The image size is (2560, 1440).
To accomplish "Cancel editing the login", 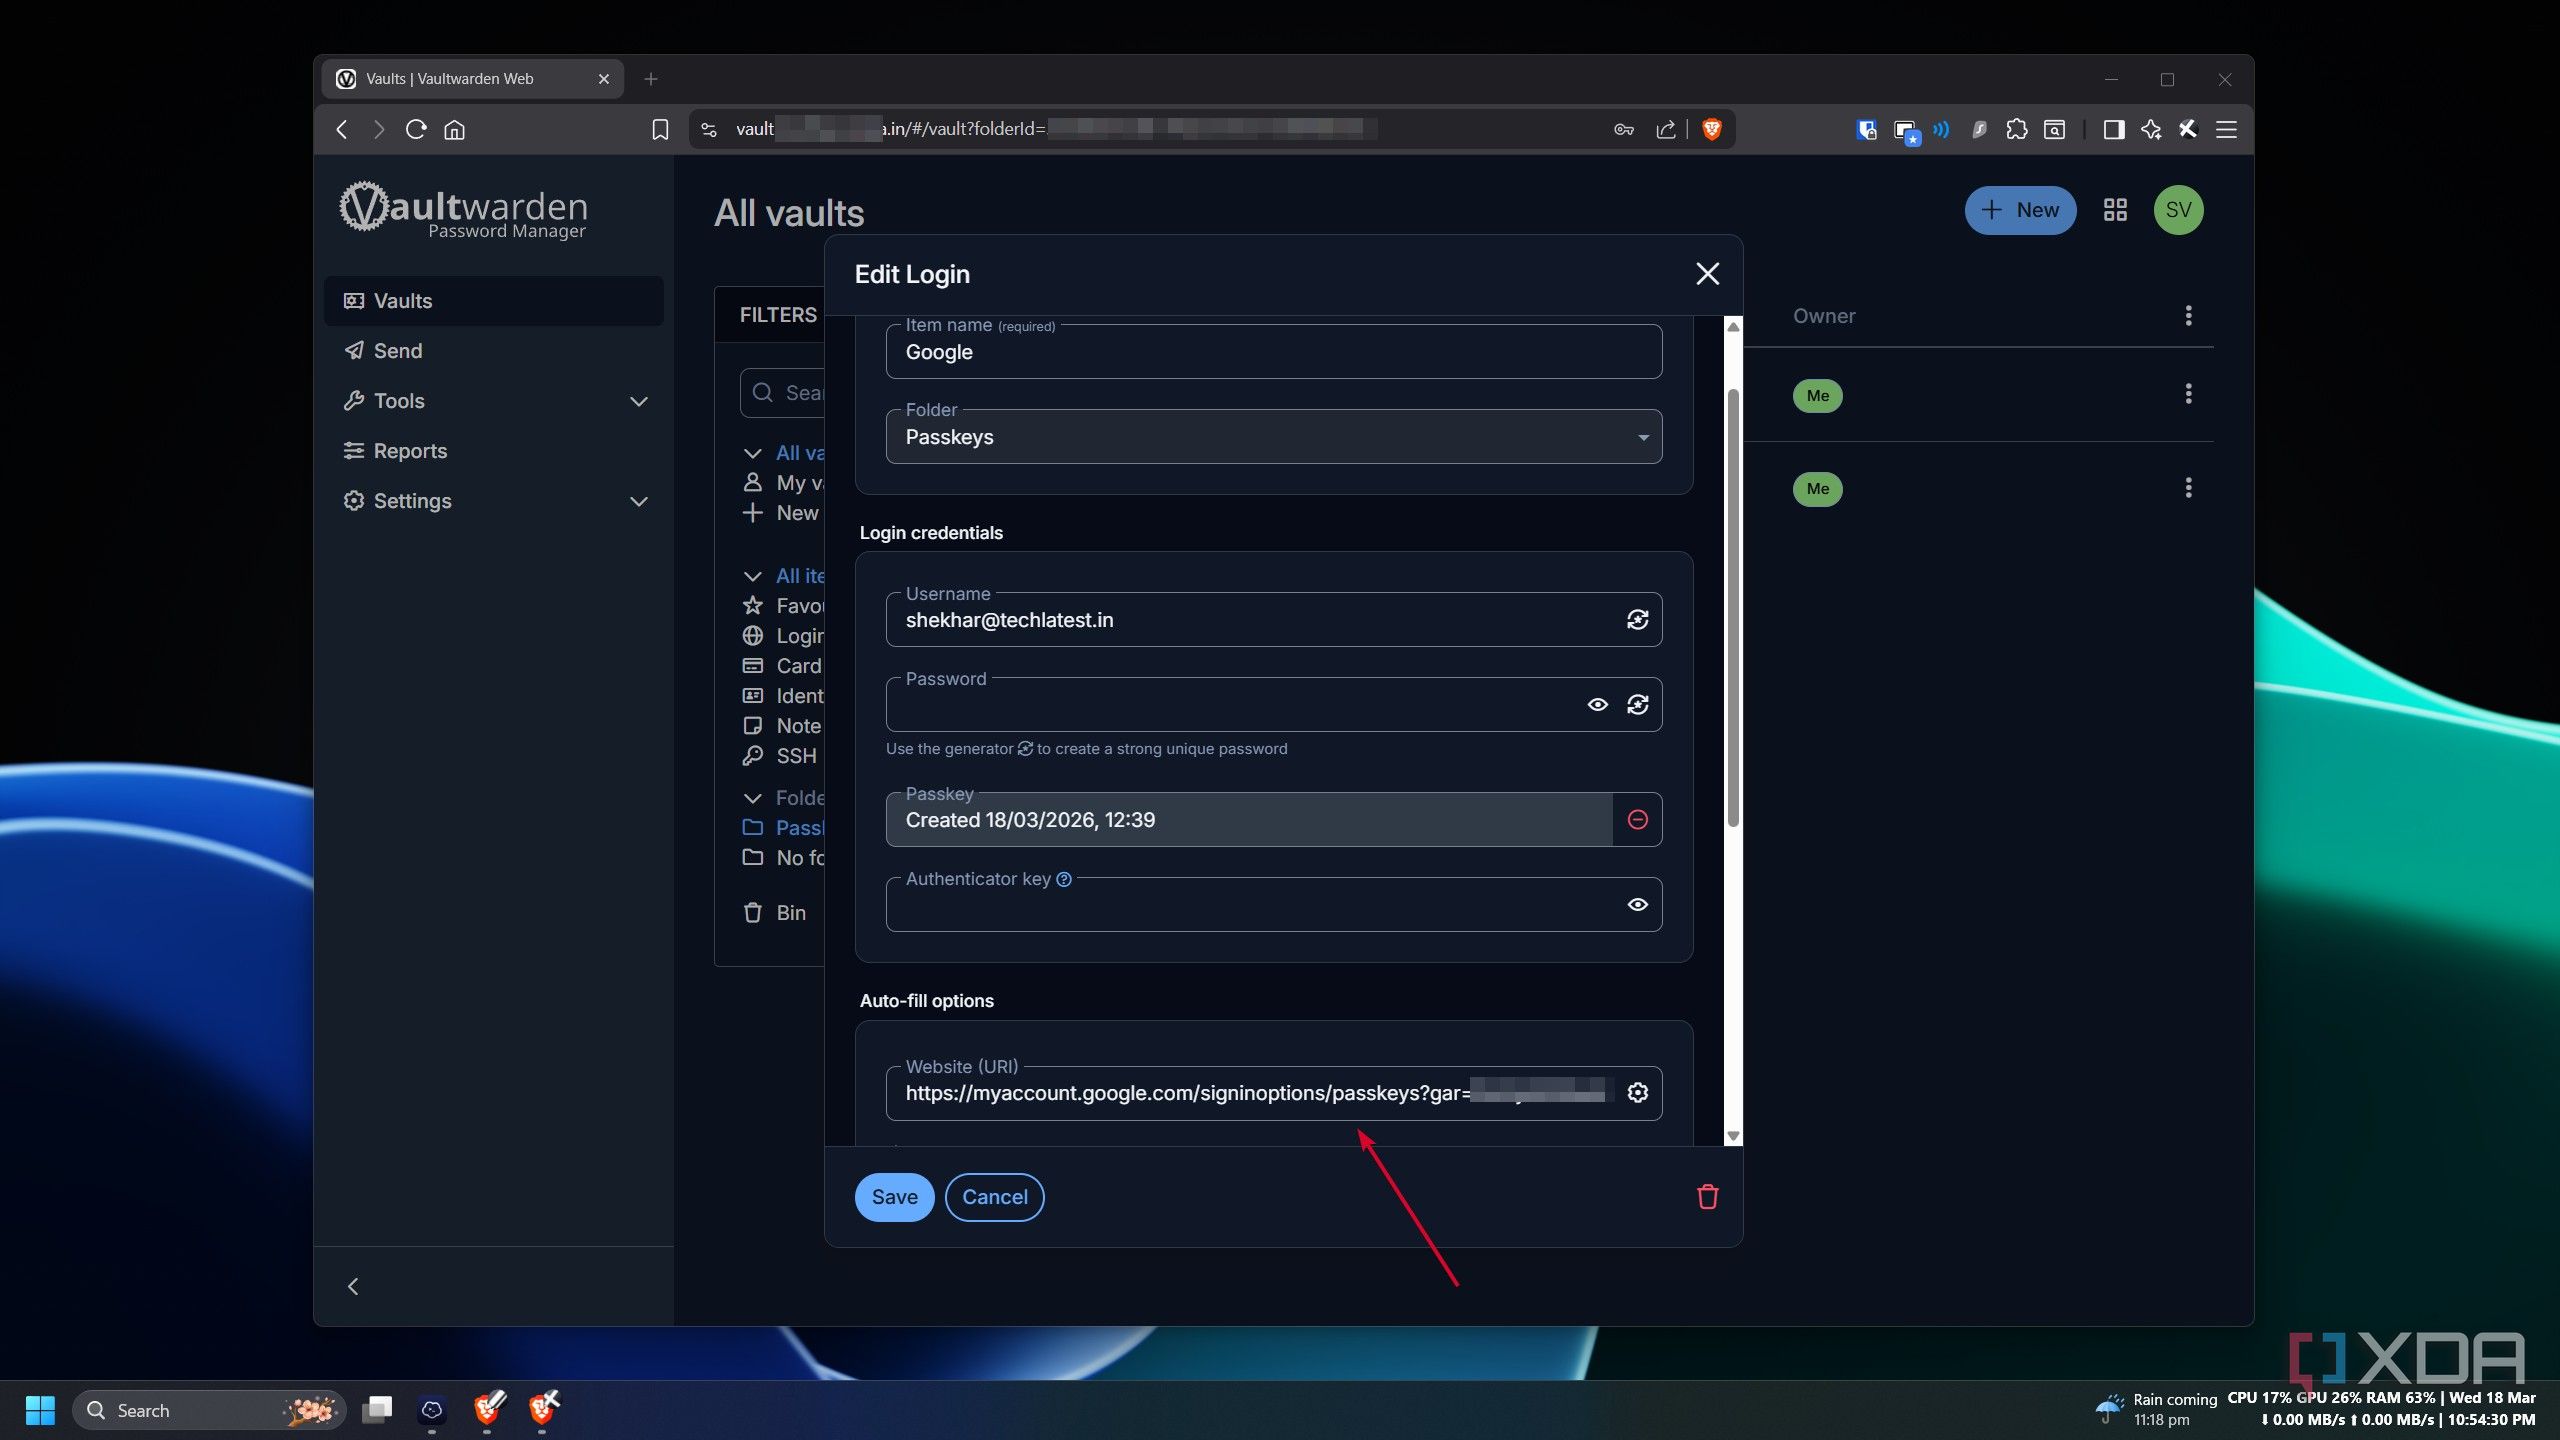I will [x=994, y=1197].
